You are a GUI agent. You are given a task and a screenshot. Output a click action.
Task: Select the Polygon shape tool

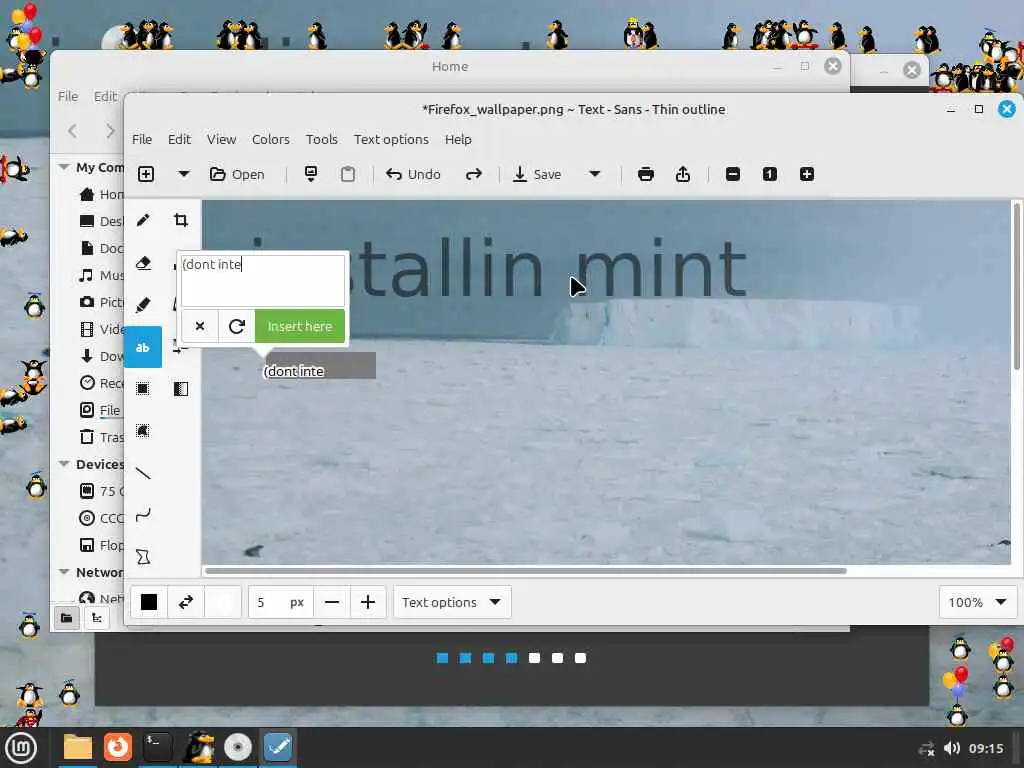143,557
